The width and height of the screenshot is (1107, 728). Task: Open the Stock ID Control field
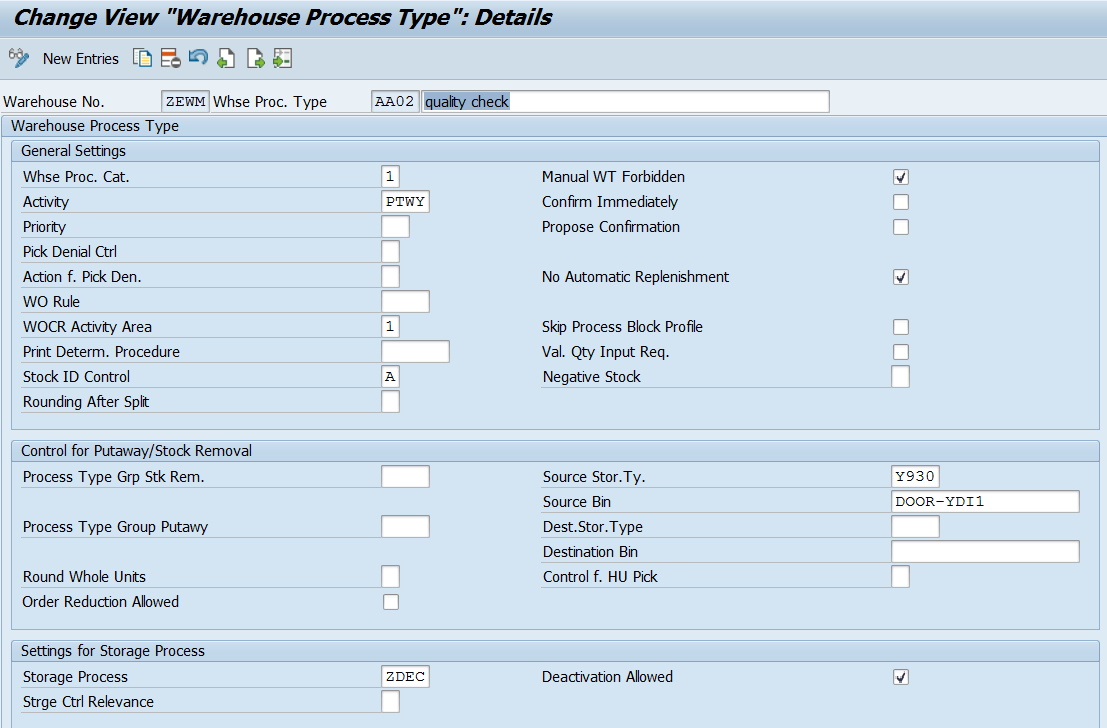390,377
